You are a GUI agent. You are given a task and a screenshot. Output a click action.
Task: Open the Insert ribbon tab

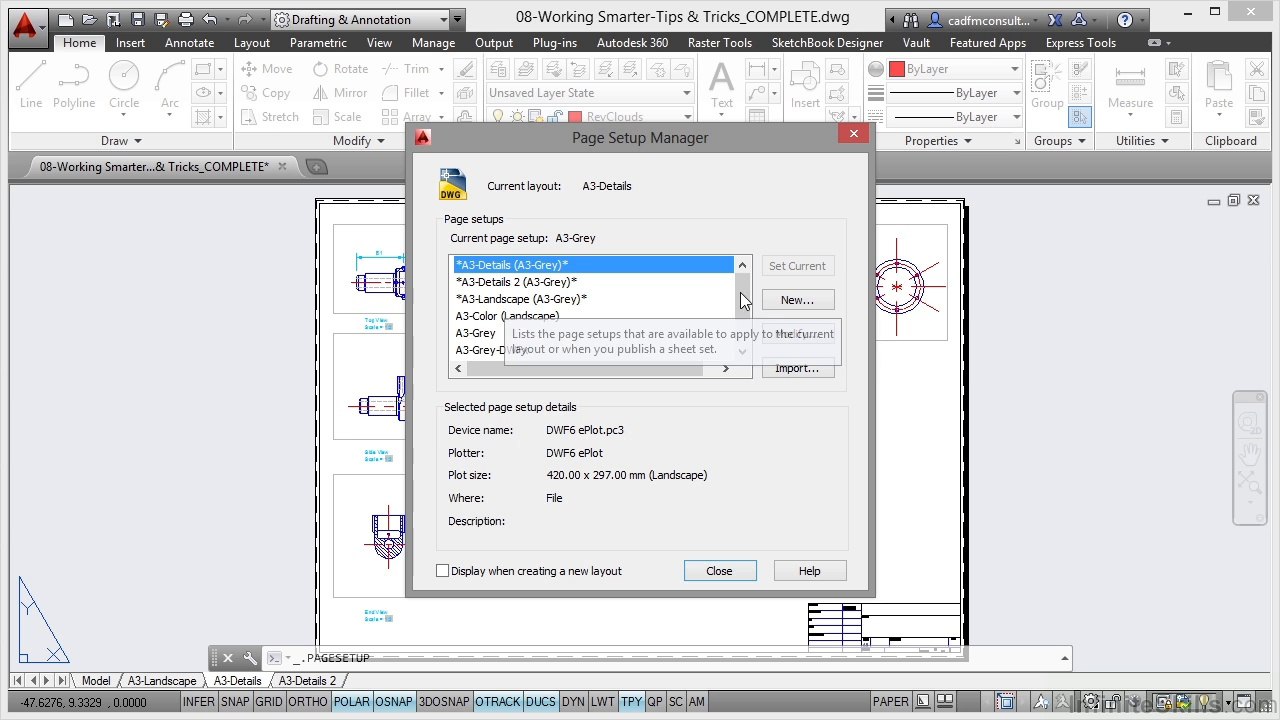coord(130,43)
